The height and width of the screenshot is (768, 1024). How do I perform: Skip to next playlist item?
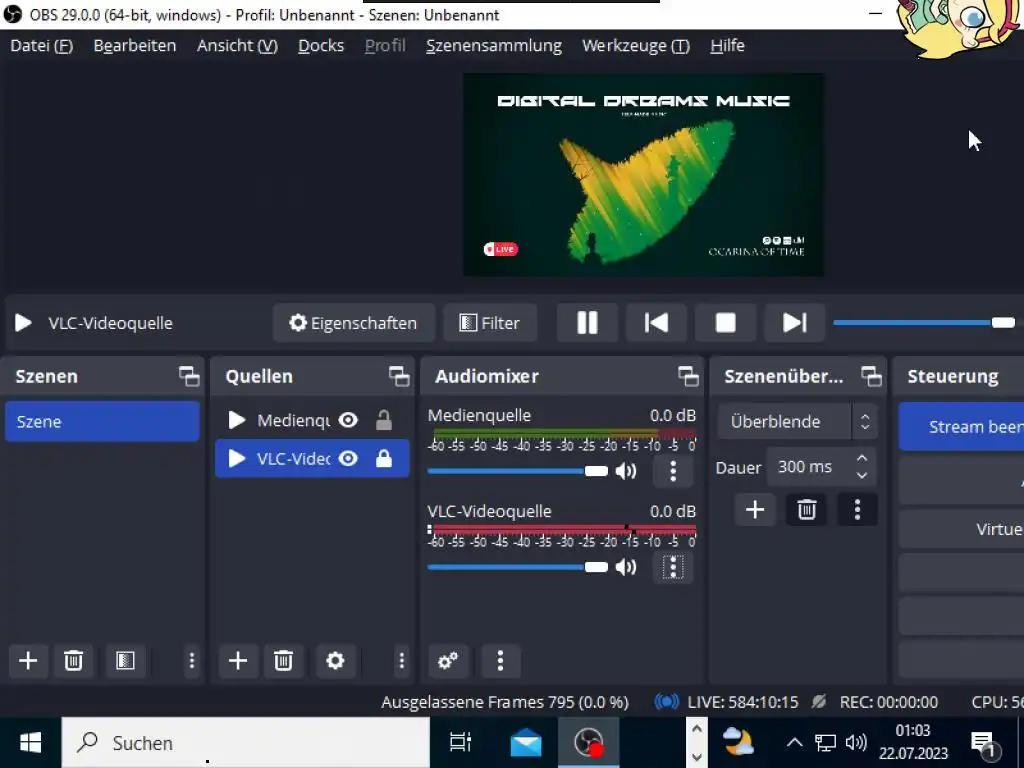[795, 323]
